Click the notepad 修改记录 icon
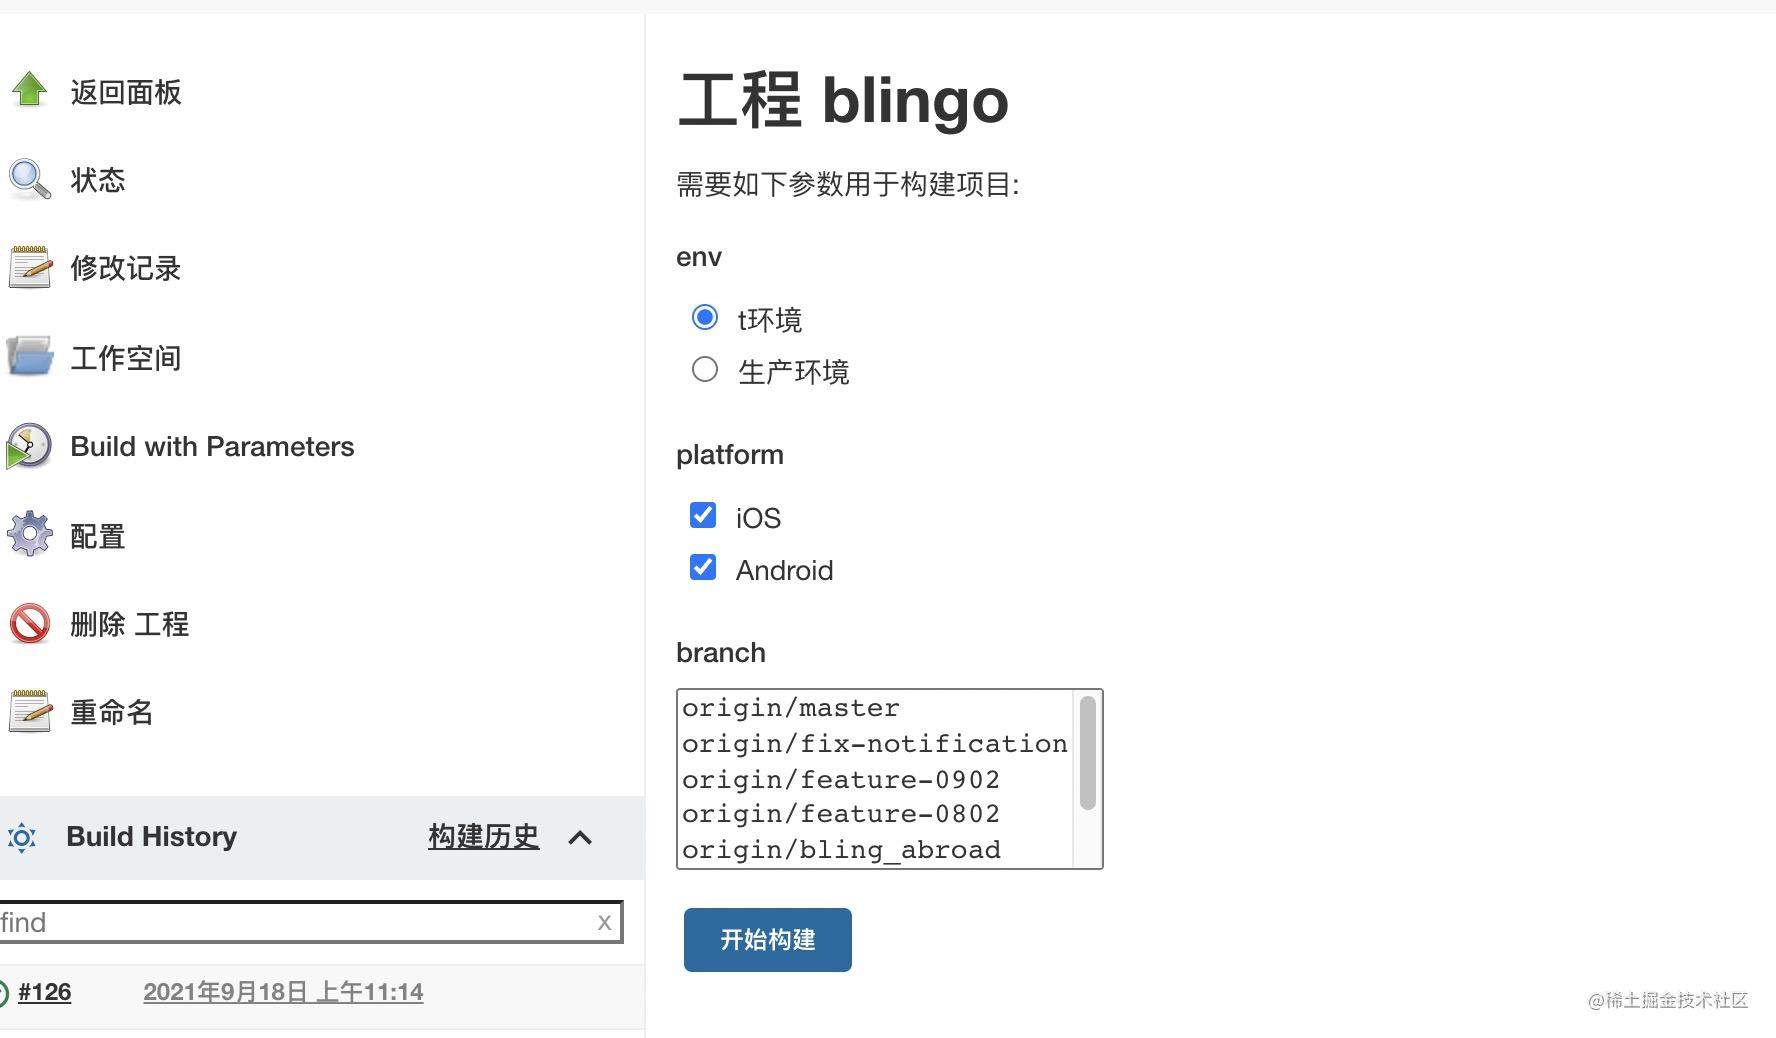The width and height of the screenshot is (1776, 1038). click(x=30, y=268)
